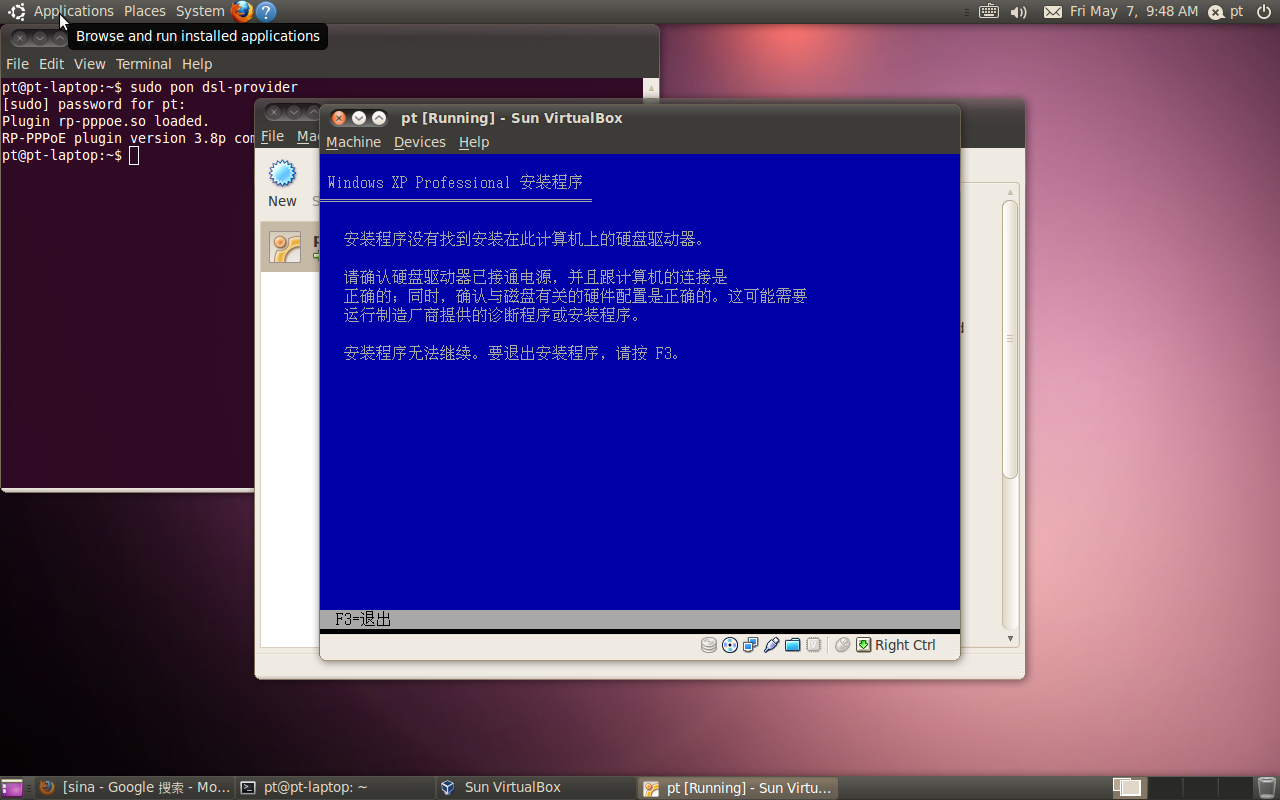Click the CD/DVD optical drive status icon

click(x=730, y=645)
